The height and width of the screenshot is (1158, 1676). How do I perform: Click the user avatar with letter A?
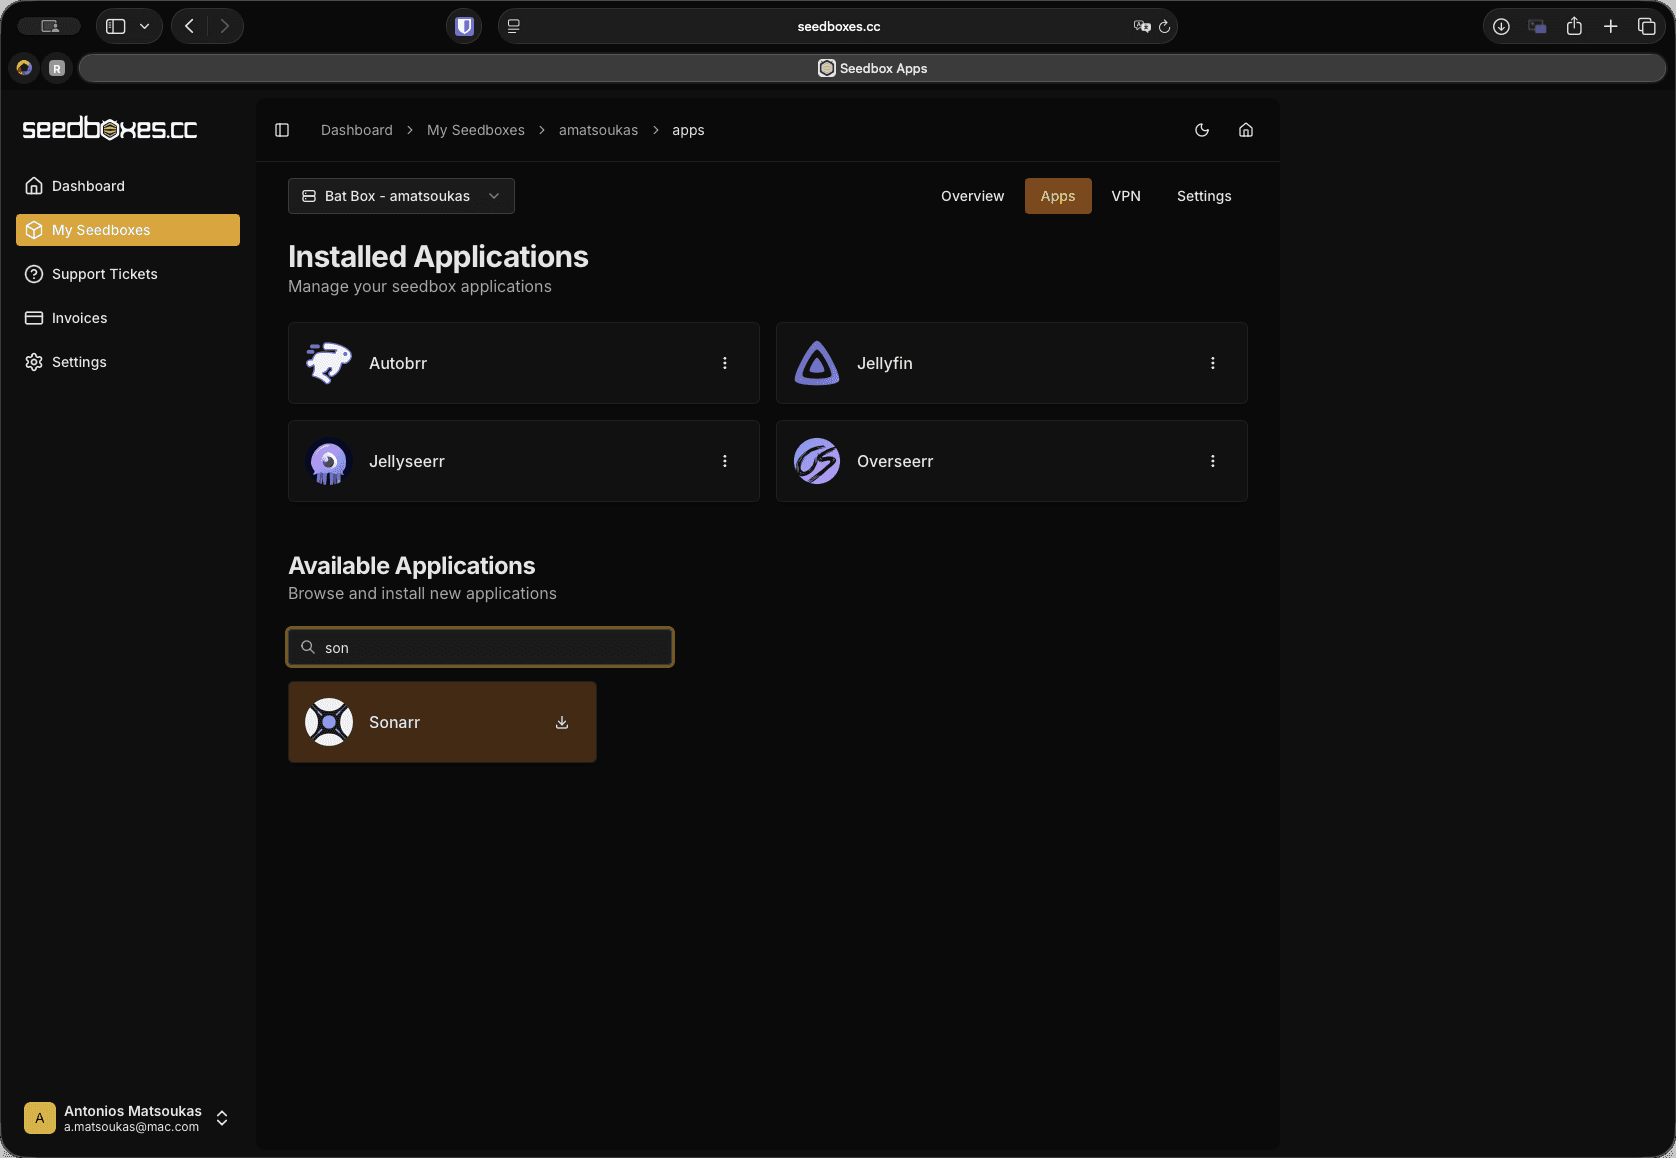point(40,1118)
